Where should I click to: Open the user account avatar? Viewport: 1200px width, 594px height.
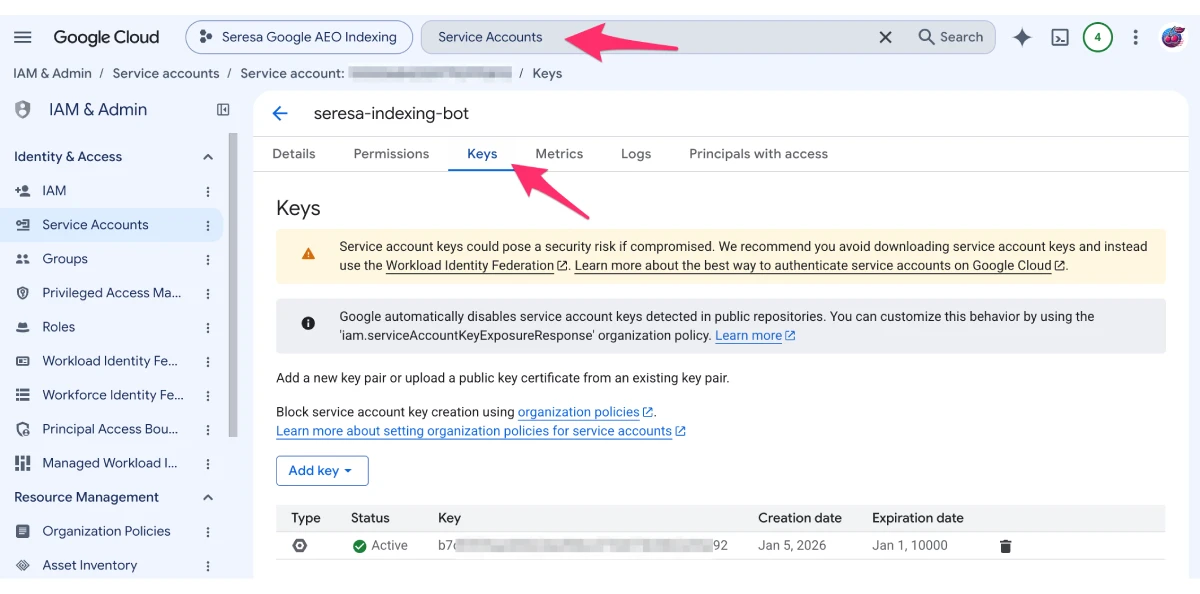pyautogui.click(x=1173, y=37)
